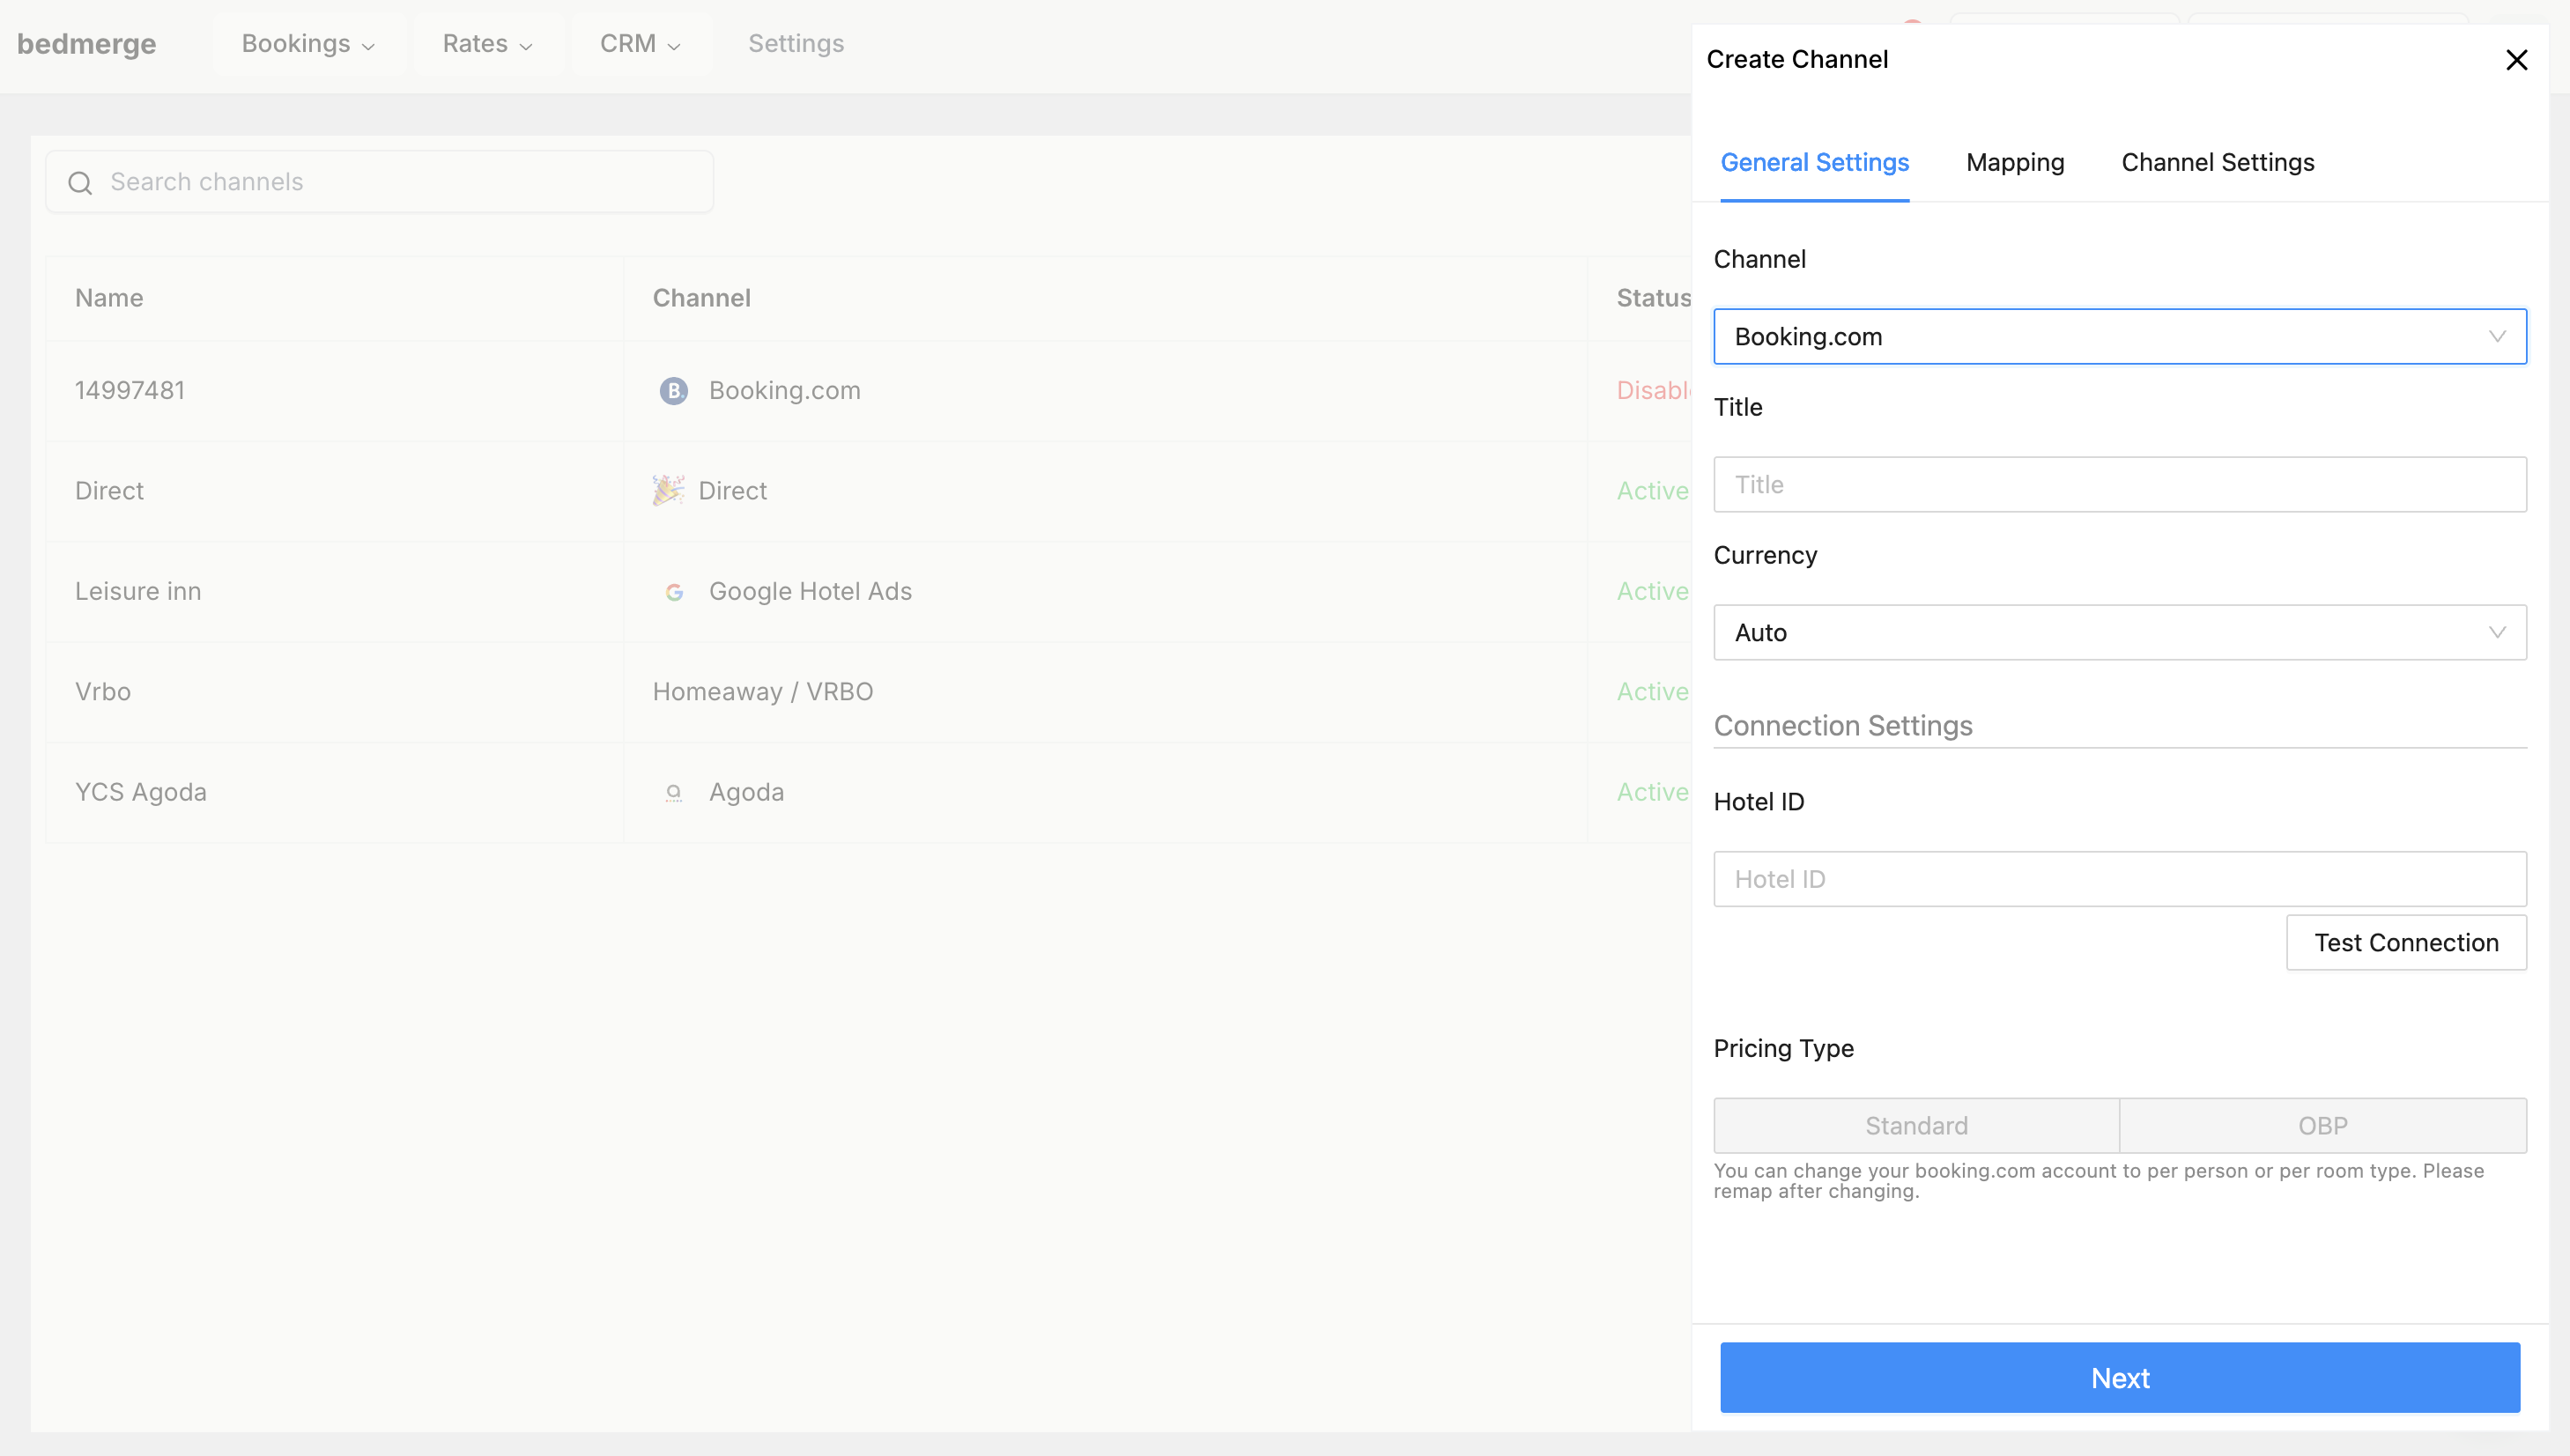The image size is (2570, 1456).
Task: Select the OBP pricing type
Action: 2322,1125
